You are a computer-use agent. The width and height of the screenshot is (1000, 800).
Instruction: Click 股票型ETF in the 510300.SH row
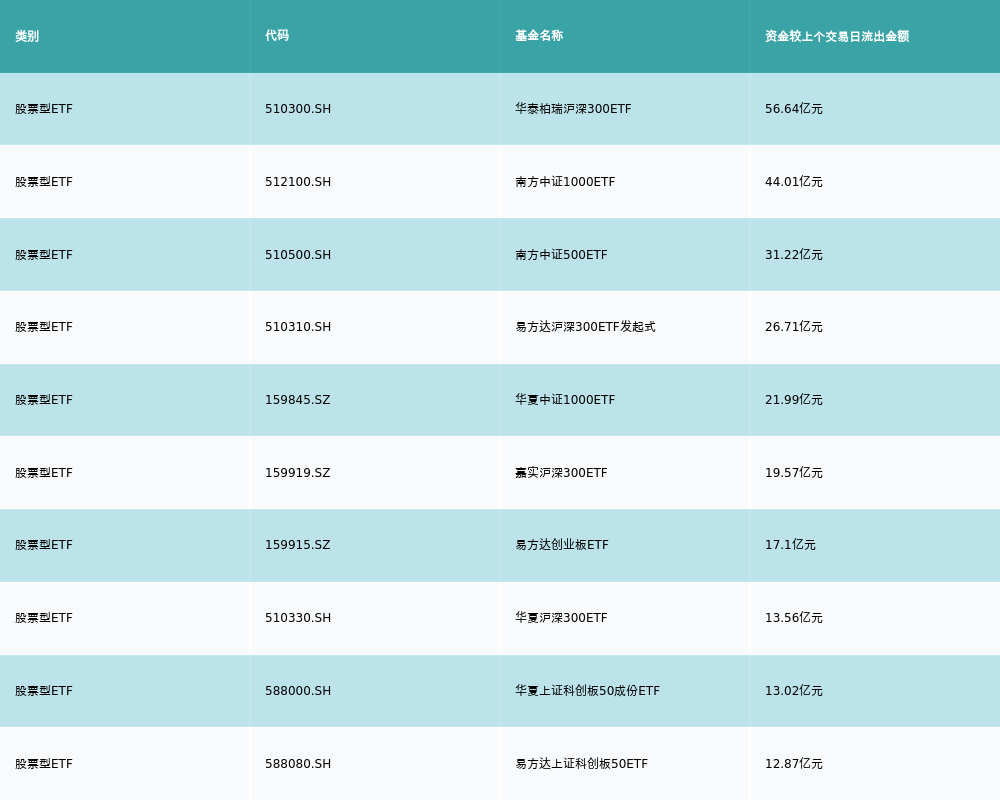tap(44, 109)
